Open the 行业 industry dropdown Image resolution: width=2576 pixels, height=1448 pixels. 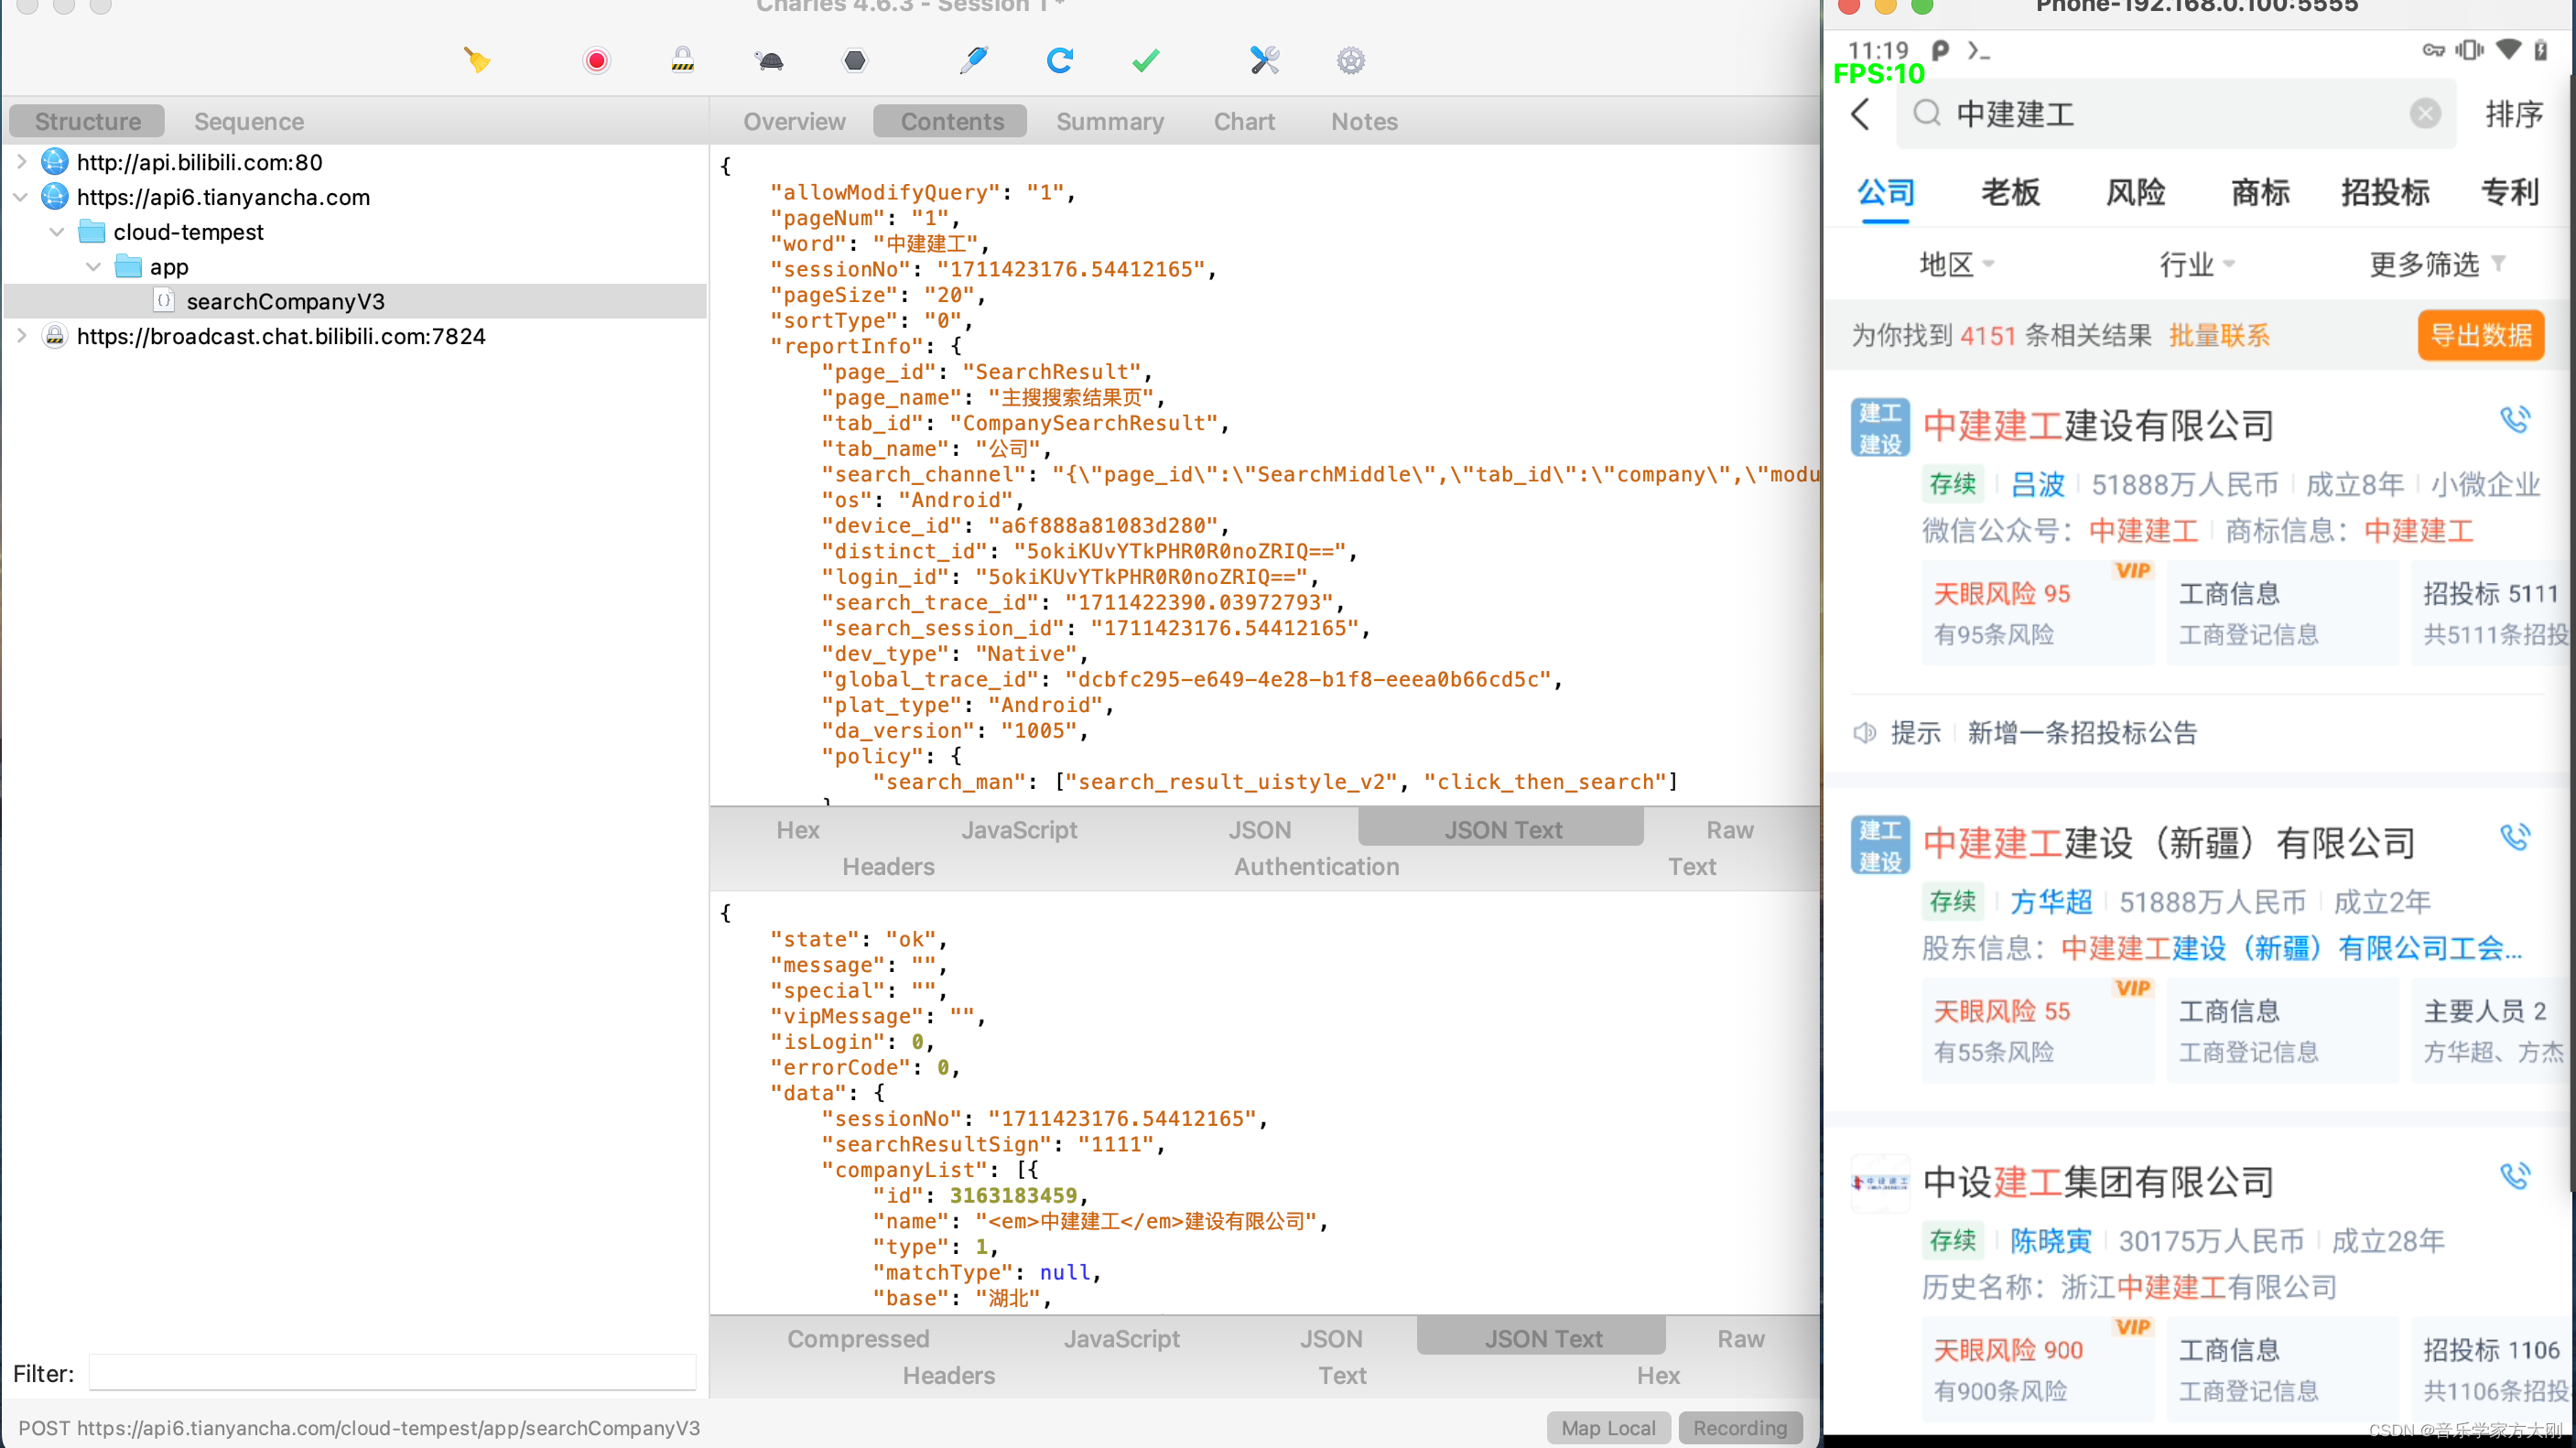coord(2196,264)
